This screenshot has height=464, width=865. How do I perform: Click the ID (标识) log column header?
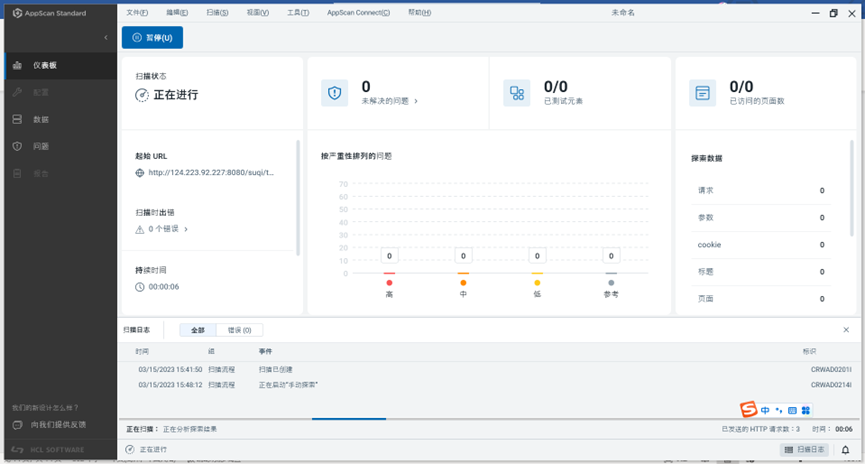[809, 351]
